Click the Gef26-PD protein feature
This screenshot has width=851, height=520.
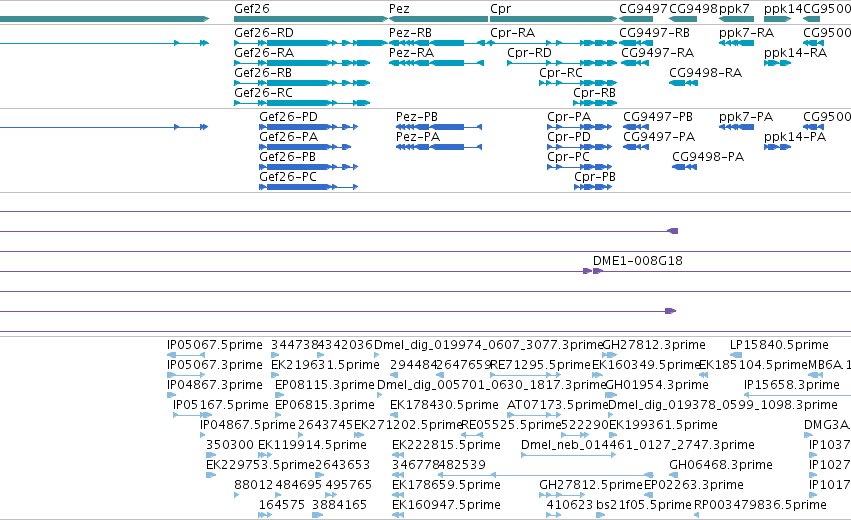click(309, 127)
